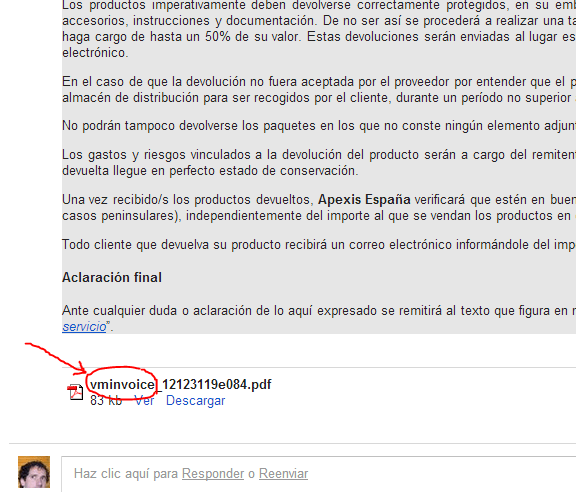Click the Ver link for the PDF
Viewport: 576px width, 492px height.
point(144,401)
